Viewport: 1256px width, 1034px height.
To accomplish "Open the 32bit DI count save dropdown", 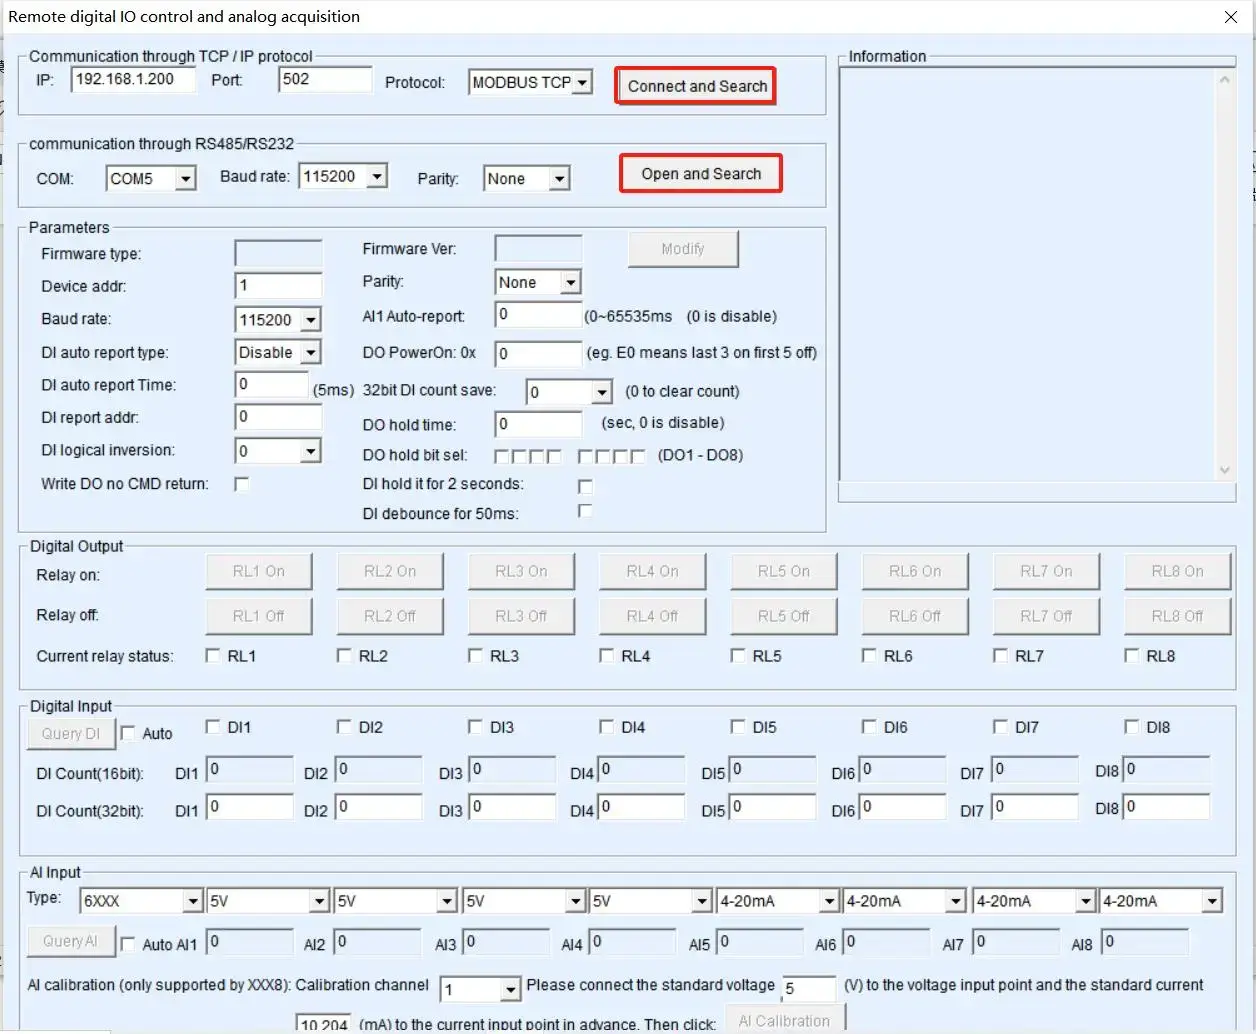I will 601,392.
